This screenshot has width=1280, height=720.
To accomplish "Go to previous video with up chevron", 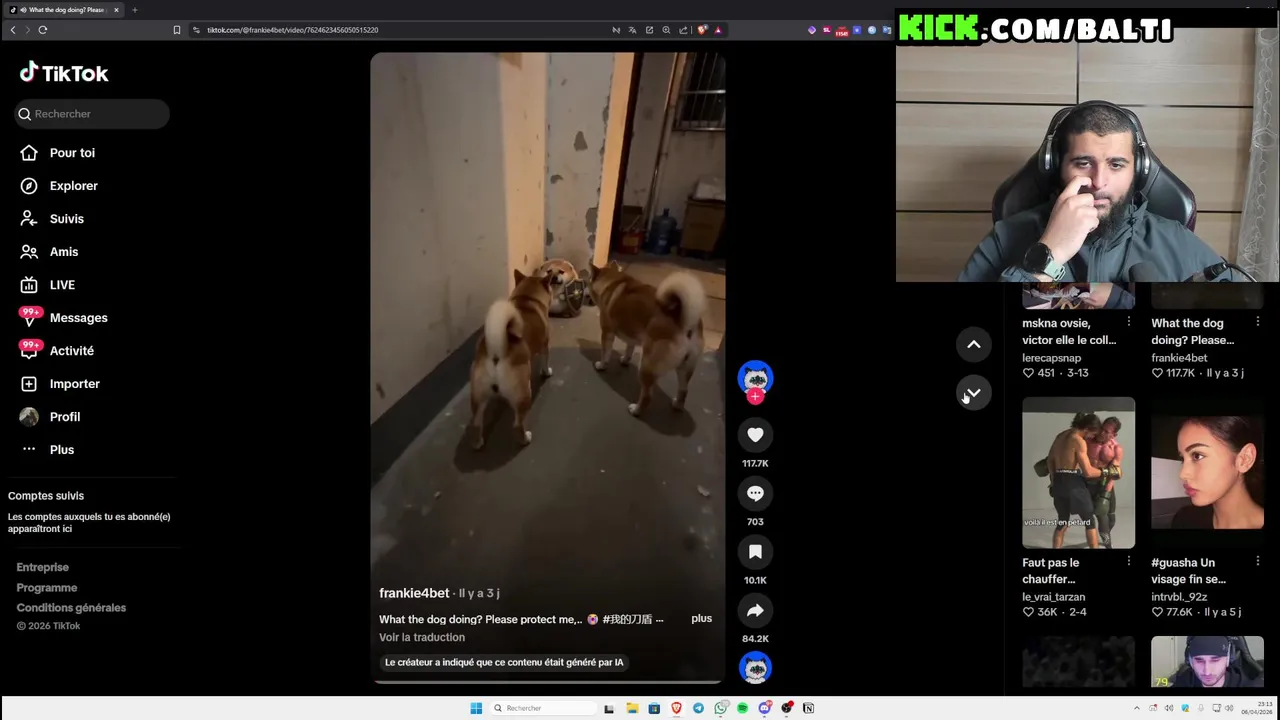I will pyautogui.click(x=973, y=345).
